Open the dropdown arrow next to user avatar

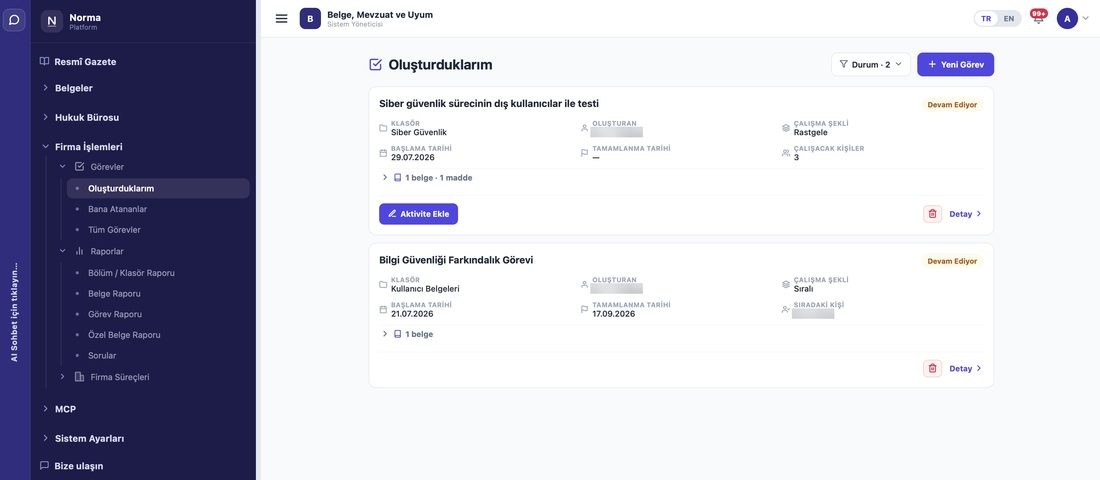[x=1086, y=18]
